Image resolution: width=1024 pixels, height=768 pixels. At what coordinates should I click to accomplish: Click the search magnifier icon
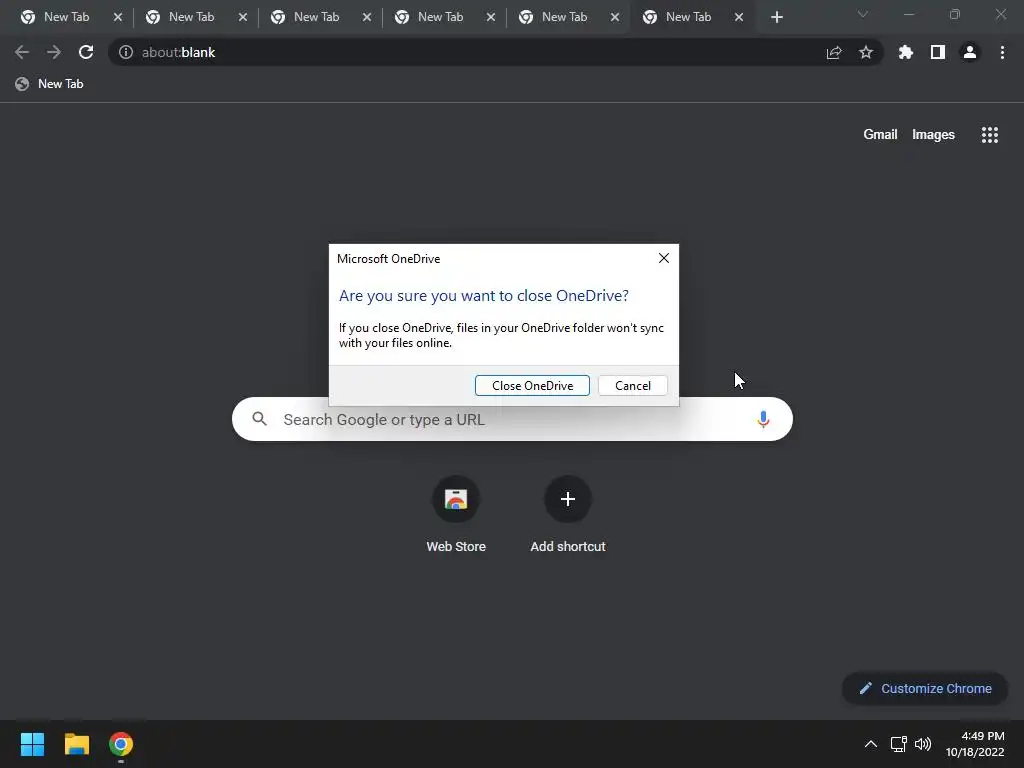(x=259, y=419)
